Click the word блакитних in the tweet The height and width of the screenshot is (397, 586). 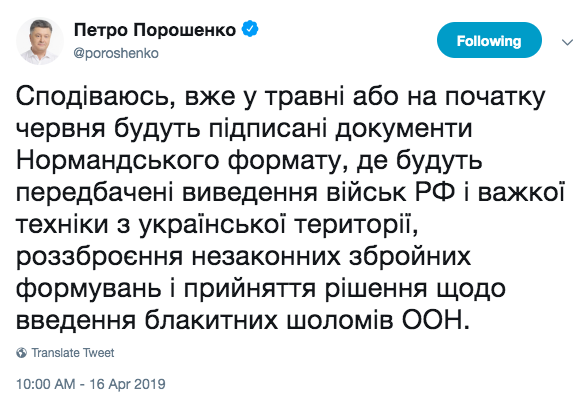click(211, 321)
